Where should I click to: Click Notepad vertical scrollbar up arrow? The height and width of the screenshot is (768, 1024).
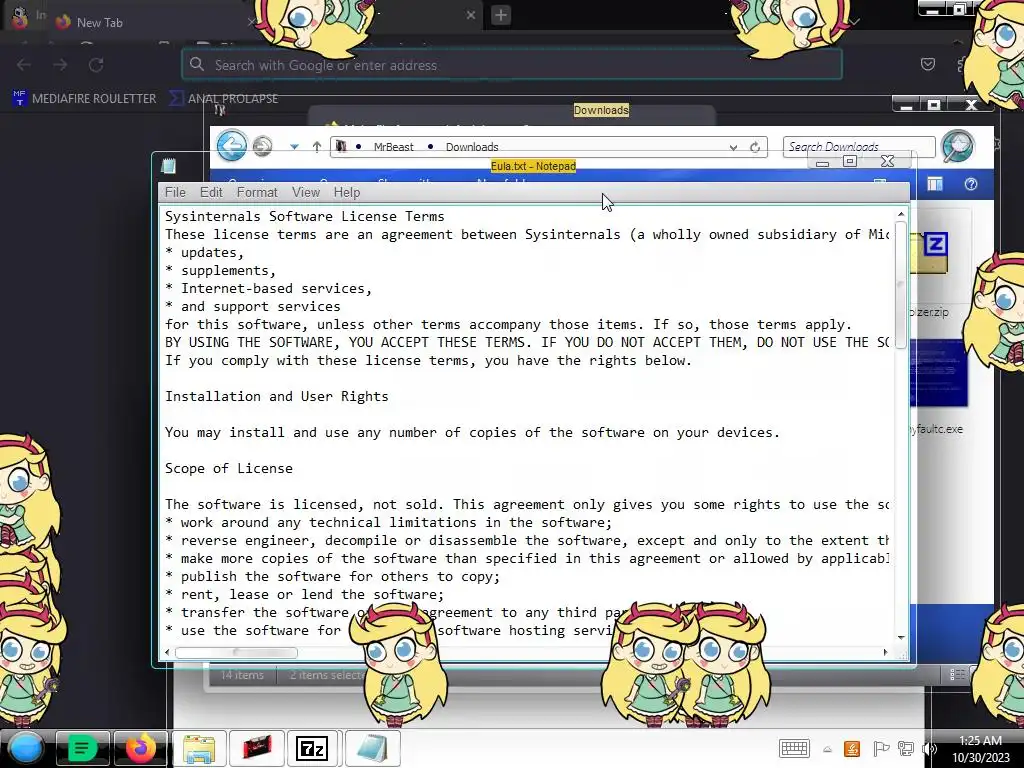tap(901, 214)
